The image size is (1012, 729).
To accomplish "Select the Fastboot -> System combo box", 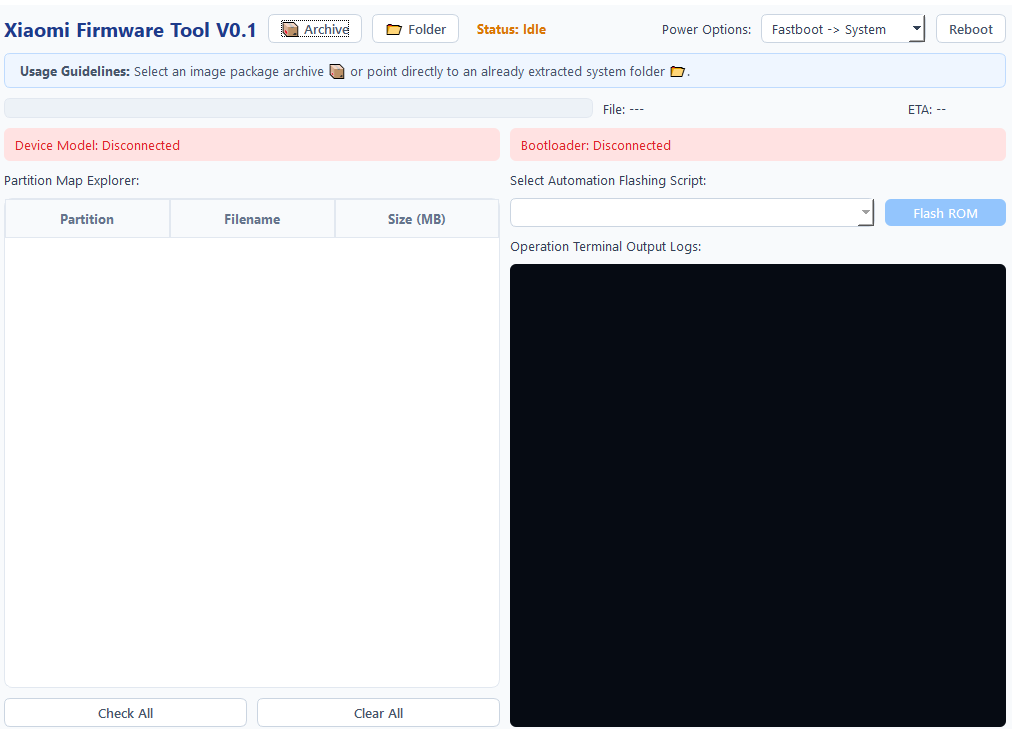I will point(843,29).
